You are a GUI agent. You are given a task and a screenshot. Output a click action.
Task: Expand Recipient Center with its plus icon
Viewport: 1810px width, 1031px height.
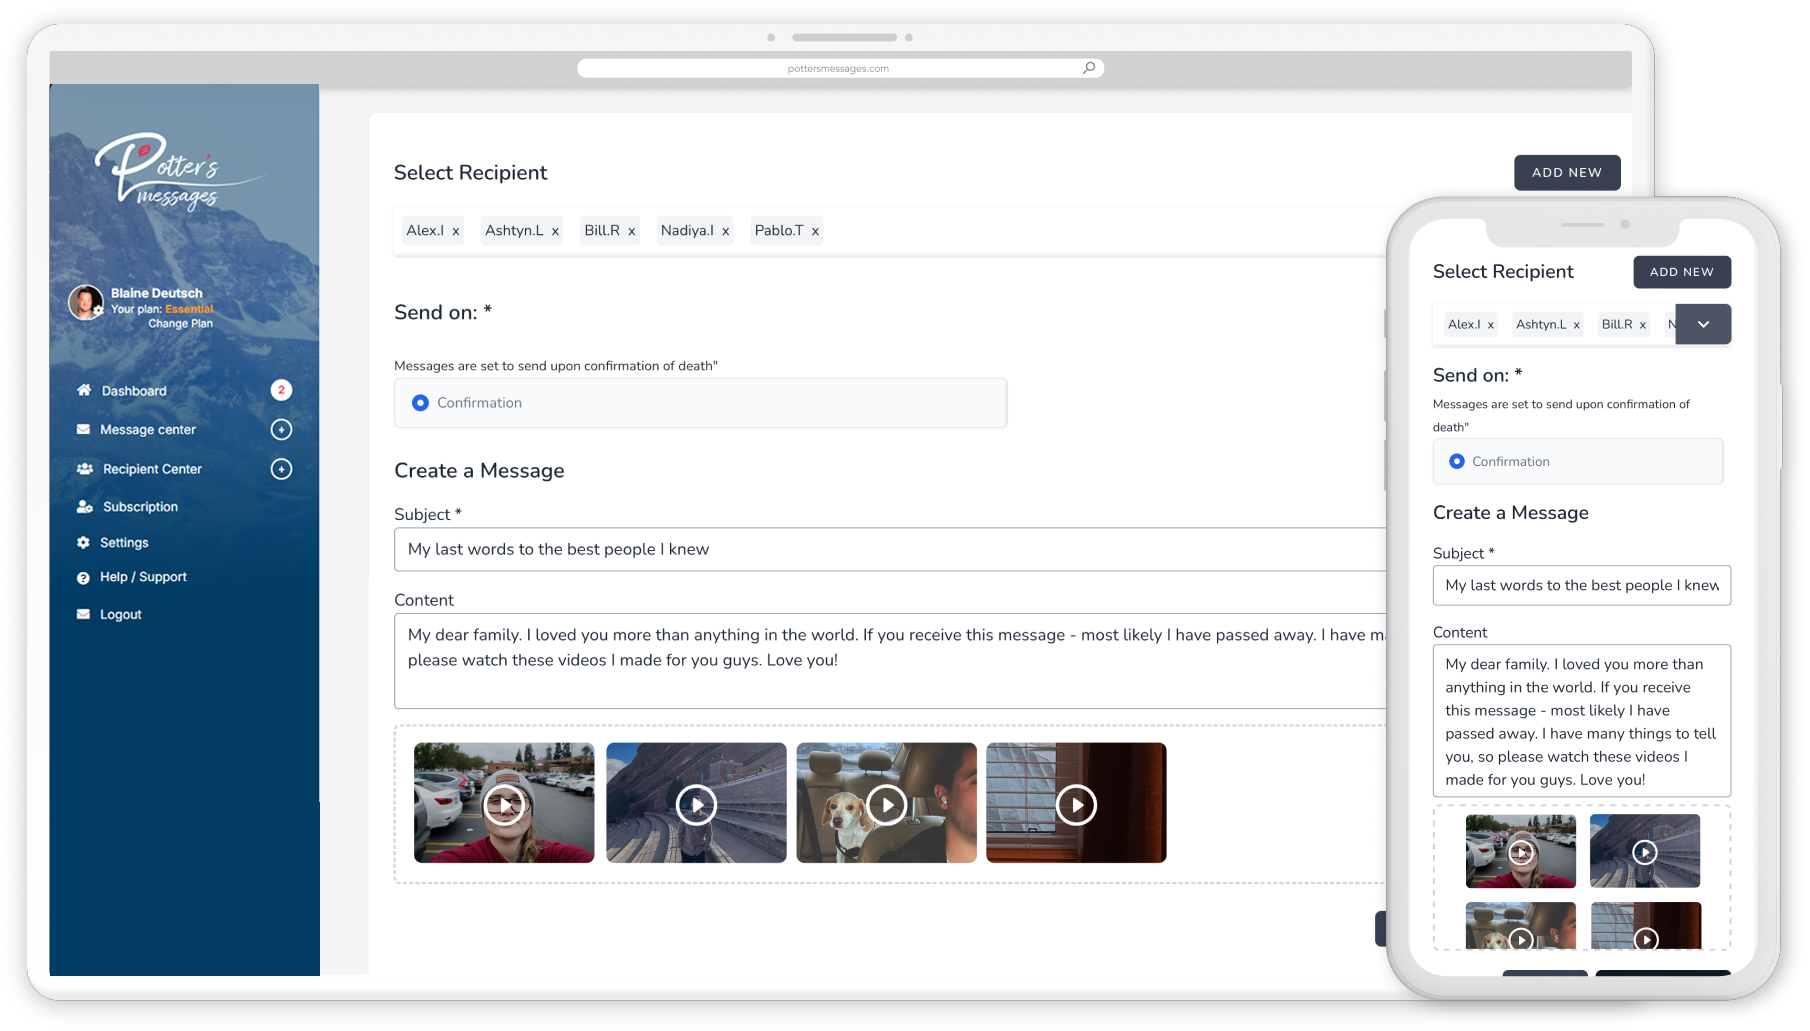[281, 469]
